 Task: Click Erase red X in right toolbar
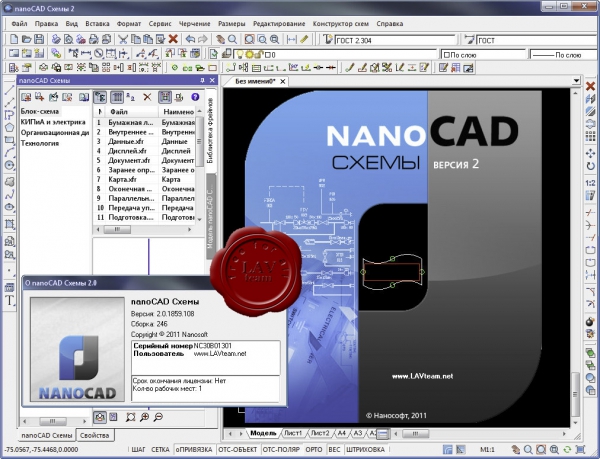point(590,86)
